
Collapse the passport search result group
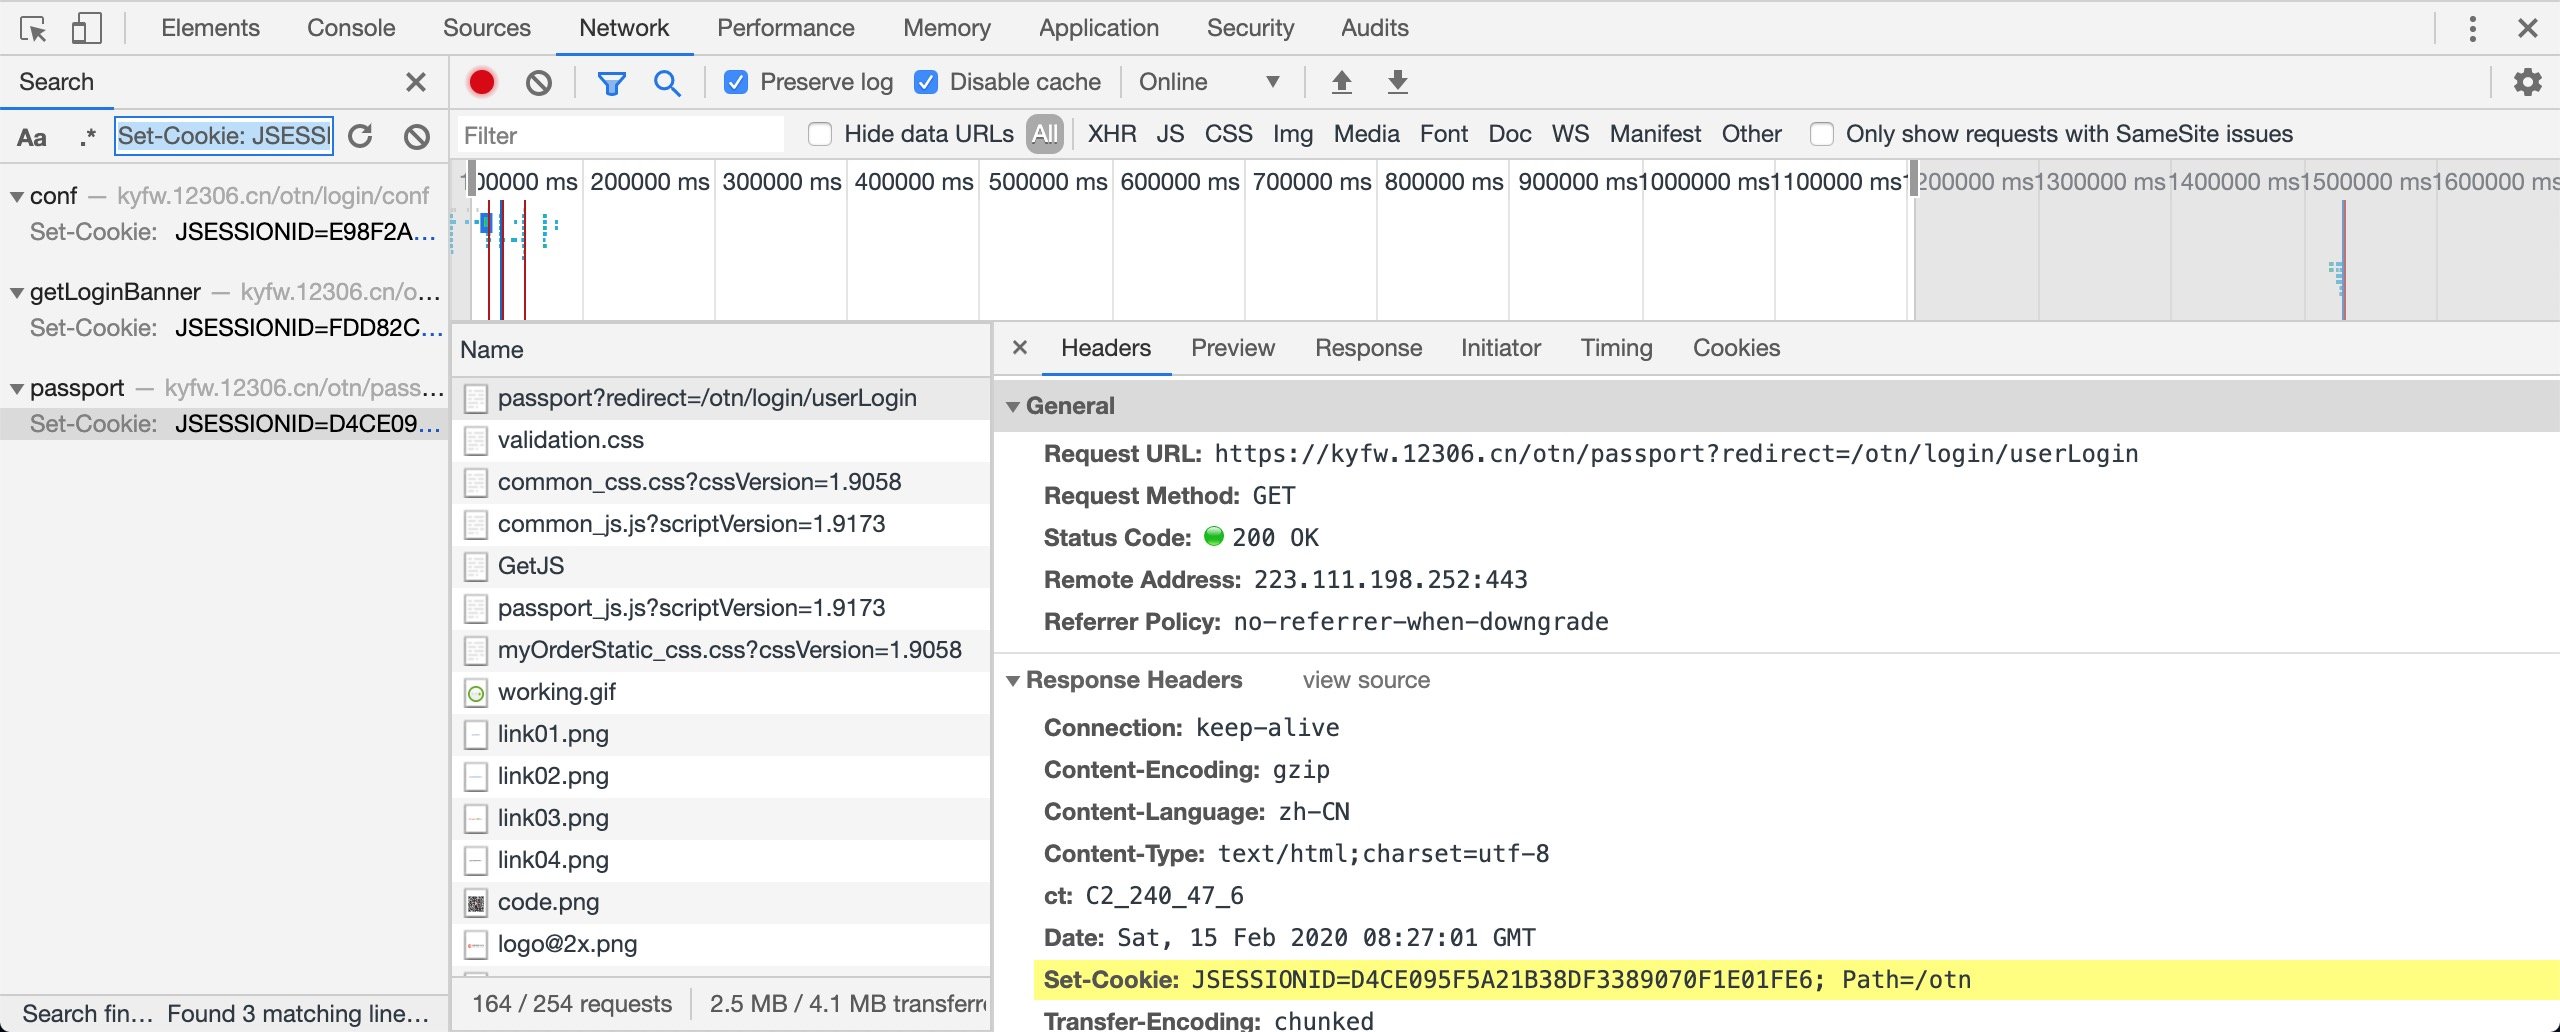[x=16, y=387]
